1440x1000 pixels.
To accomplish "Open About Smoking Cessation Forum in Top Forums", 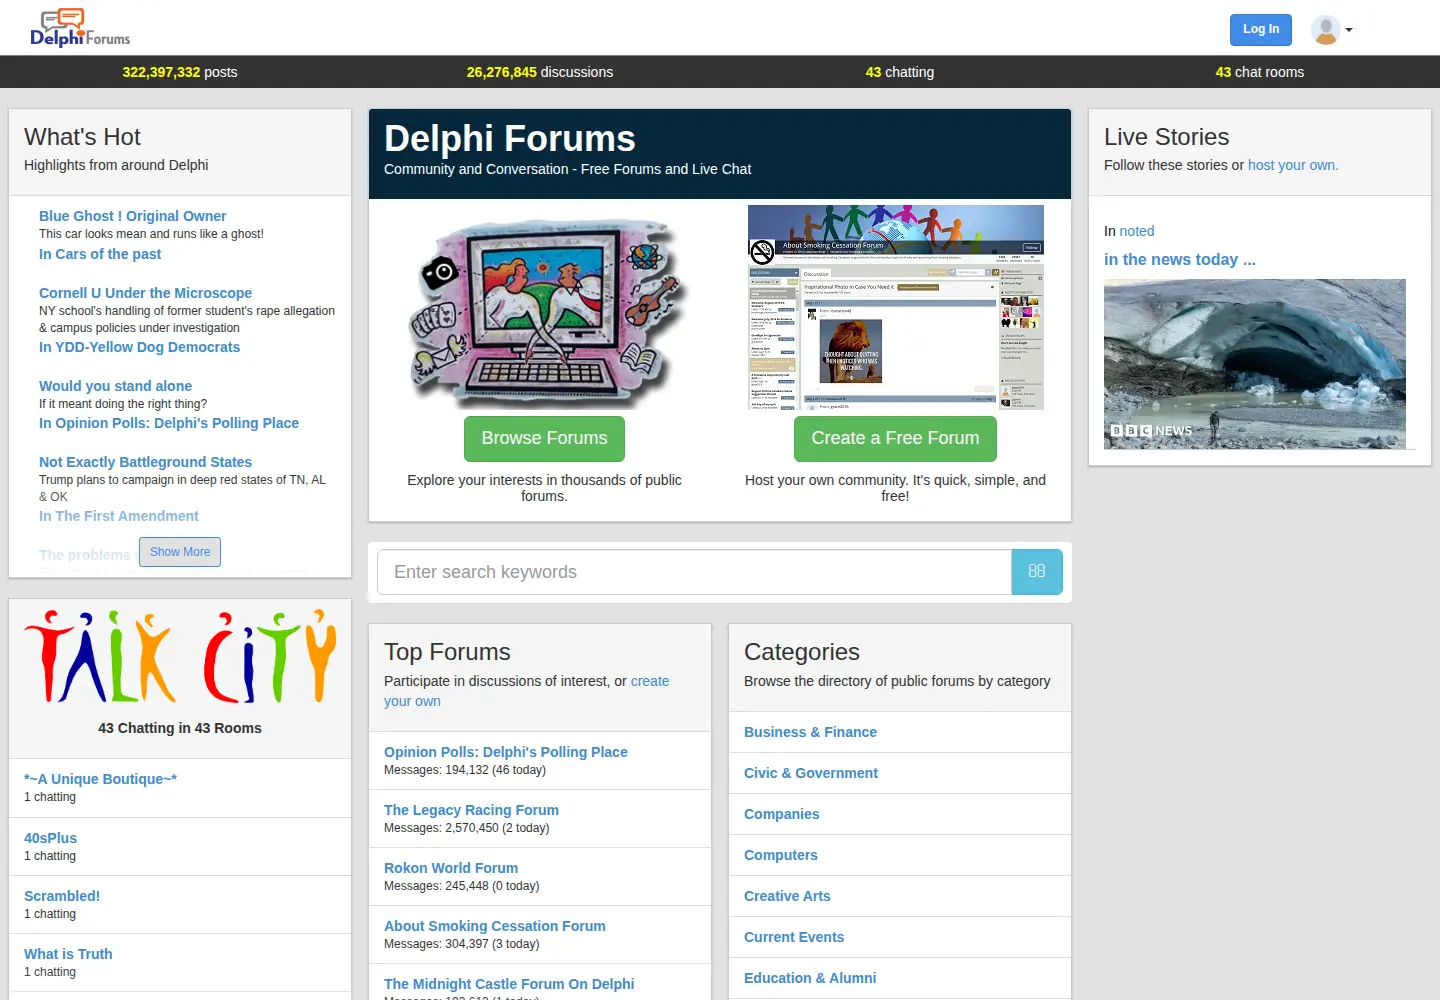I will 495,926.
